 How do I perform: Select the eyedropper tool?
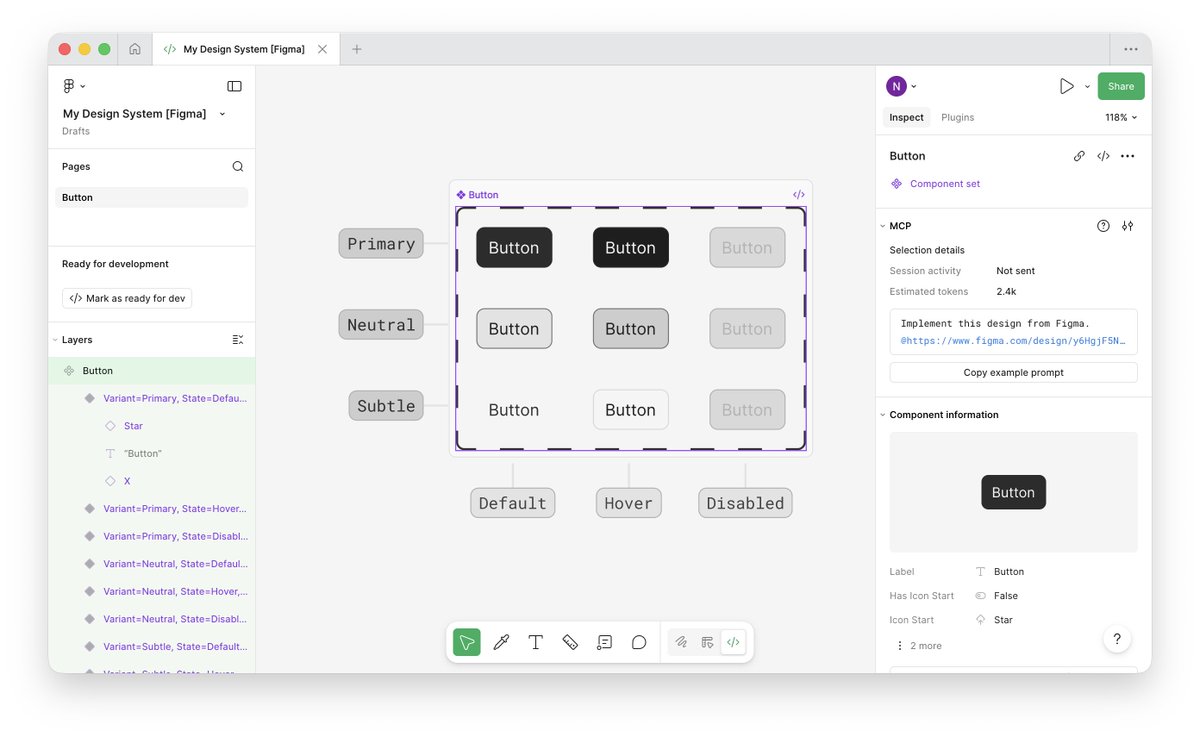(501, 642)
